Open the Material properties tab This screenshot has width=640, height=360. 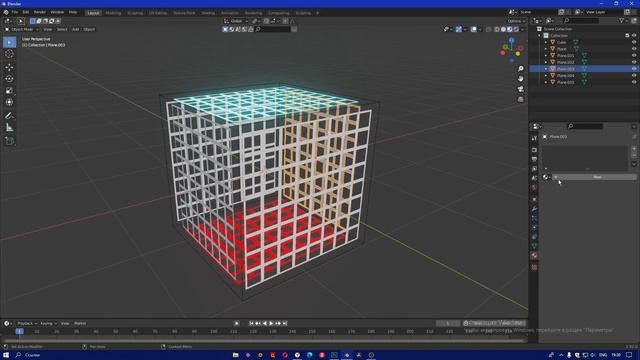click(x=534, y=256)
